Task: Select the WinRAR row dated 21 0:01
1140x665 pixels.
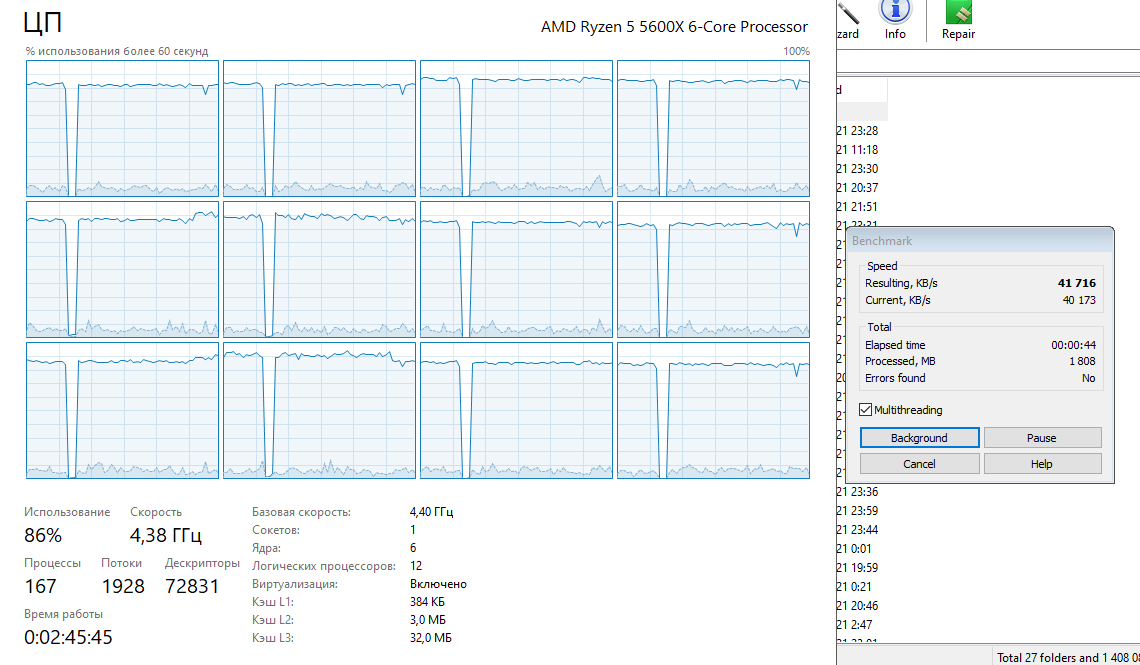Action: tap(854, 549)
